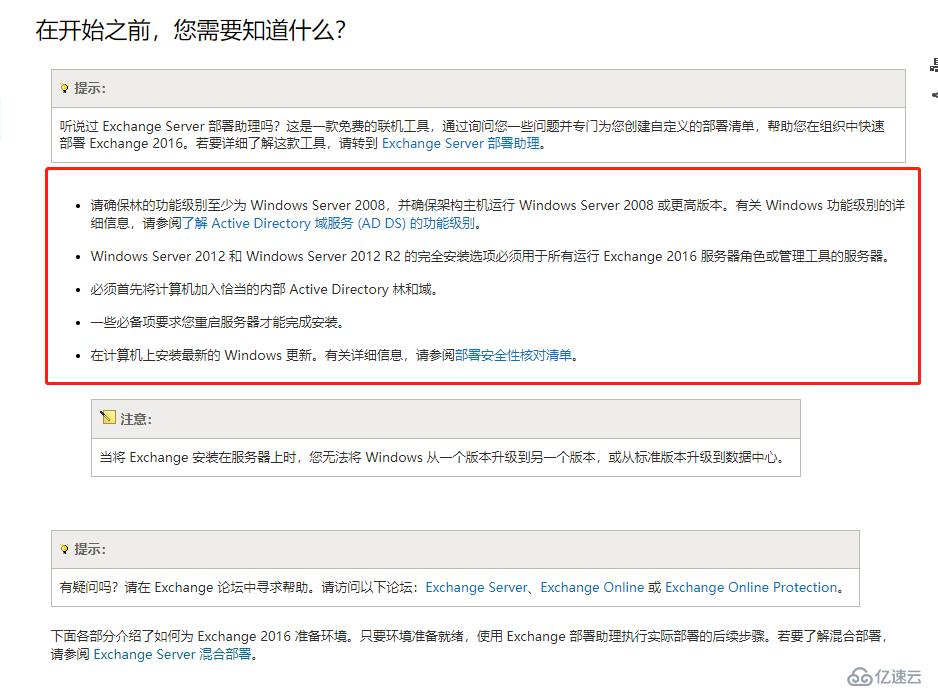Image resolution: width=938 pixels, height=689 pixels.
Task: Click the note text 当将 Exchange 安装在服务器上时
Action: 442,458
